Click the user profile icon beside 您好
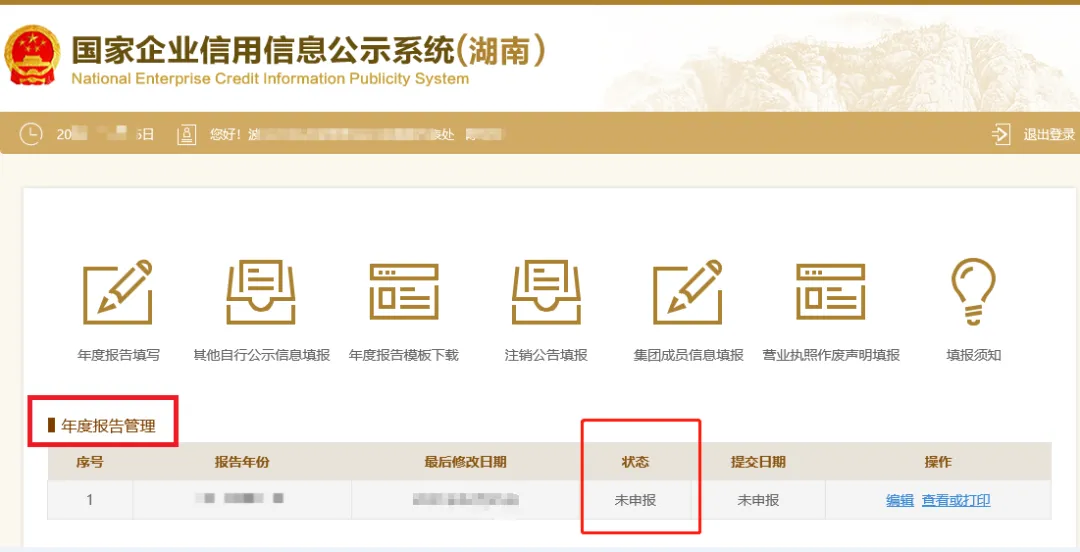1080x552 pixels. [187, 134]
